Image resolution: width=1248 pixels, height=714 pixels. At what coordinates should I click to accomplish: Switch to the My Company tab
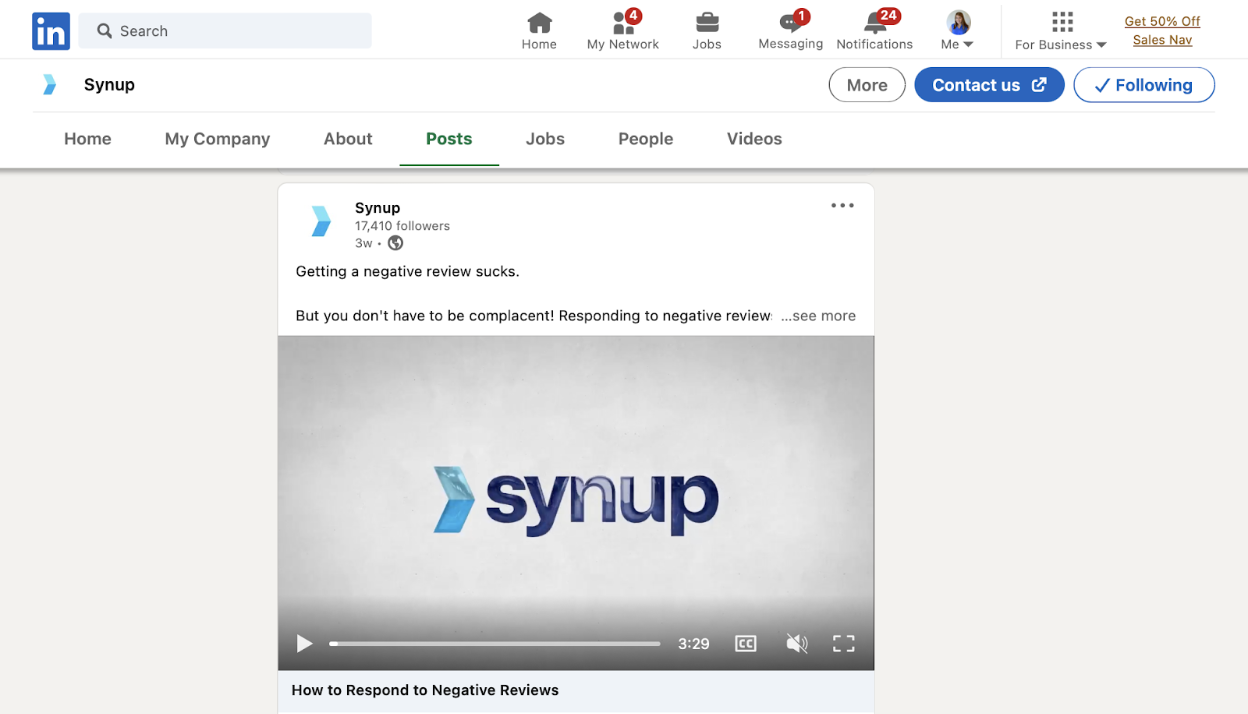pyautogui.click(x=217, y=139)
